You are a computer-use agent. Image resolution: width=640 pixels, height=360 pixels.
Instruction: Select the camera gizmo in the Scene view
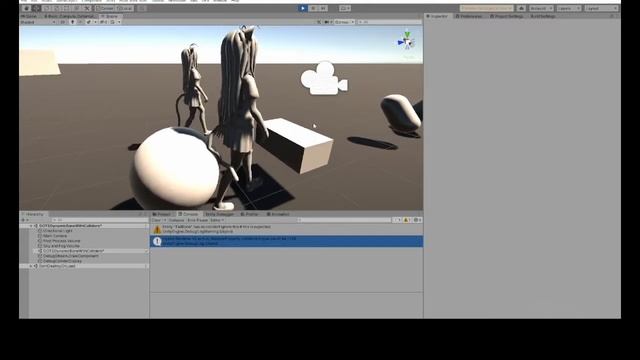click(324, 78)
